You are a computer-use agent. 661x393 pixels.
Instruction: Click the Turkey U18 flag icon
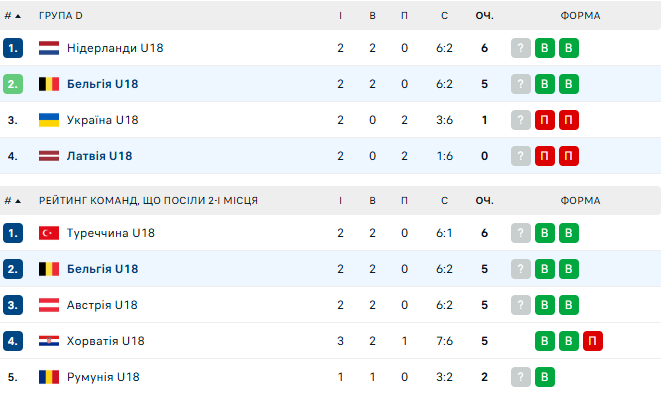(x=49, y=233)
